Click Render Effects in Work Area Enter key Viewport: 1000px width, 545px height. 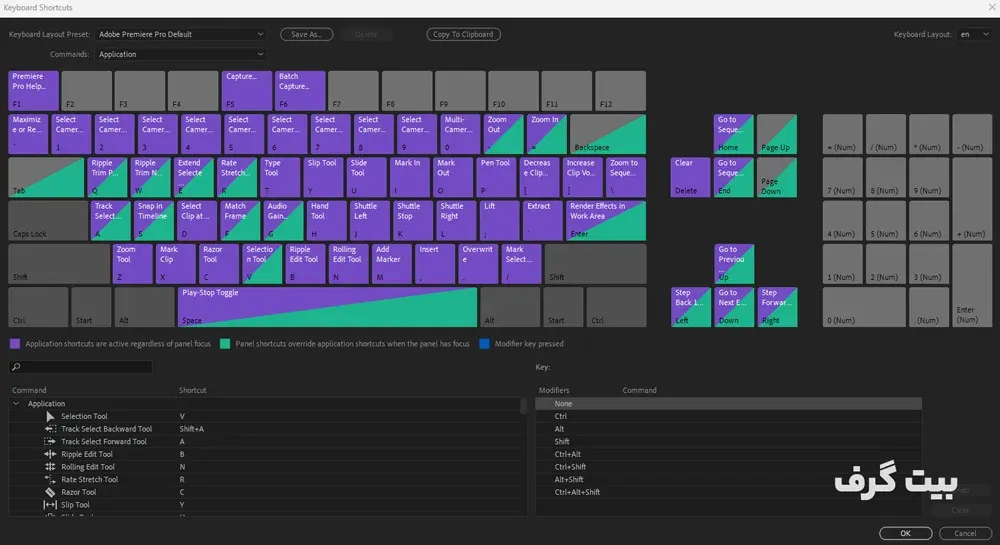point(606,221)
